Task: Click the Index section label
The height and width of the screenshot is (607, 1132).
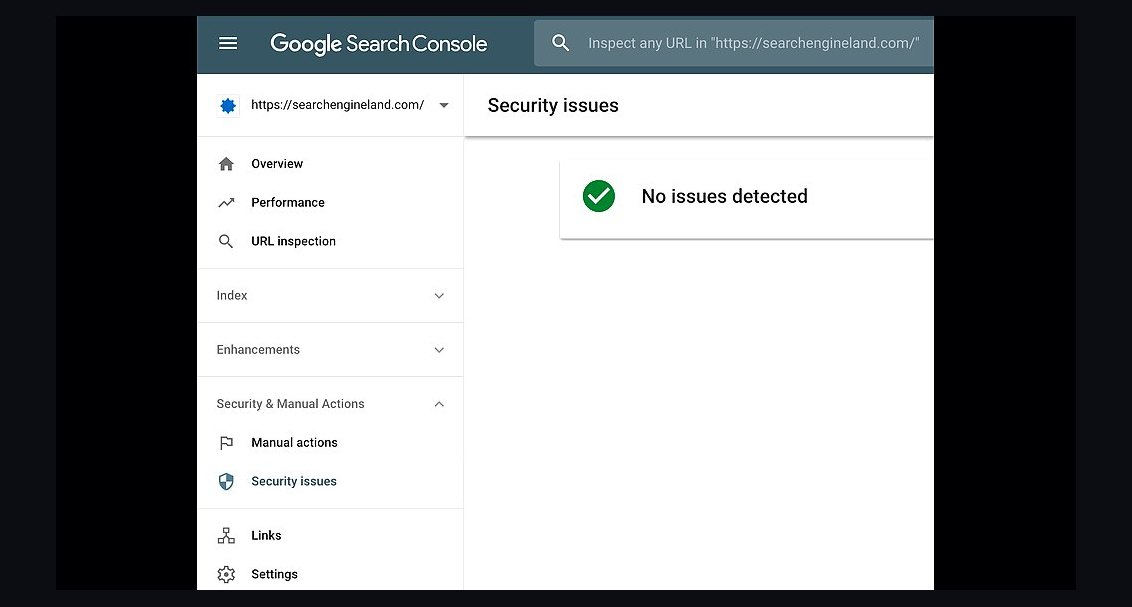Action: [x=232, y=295]
